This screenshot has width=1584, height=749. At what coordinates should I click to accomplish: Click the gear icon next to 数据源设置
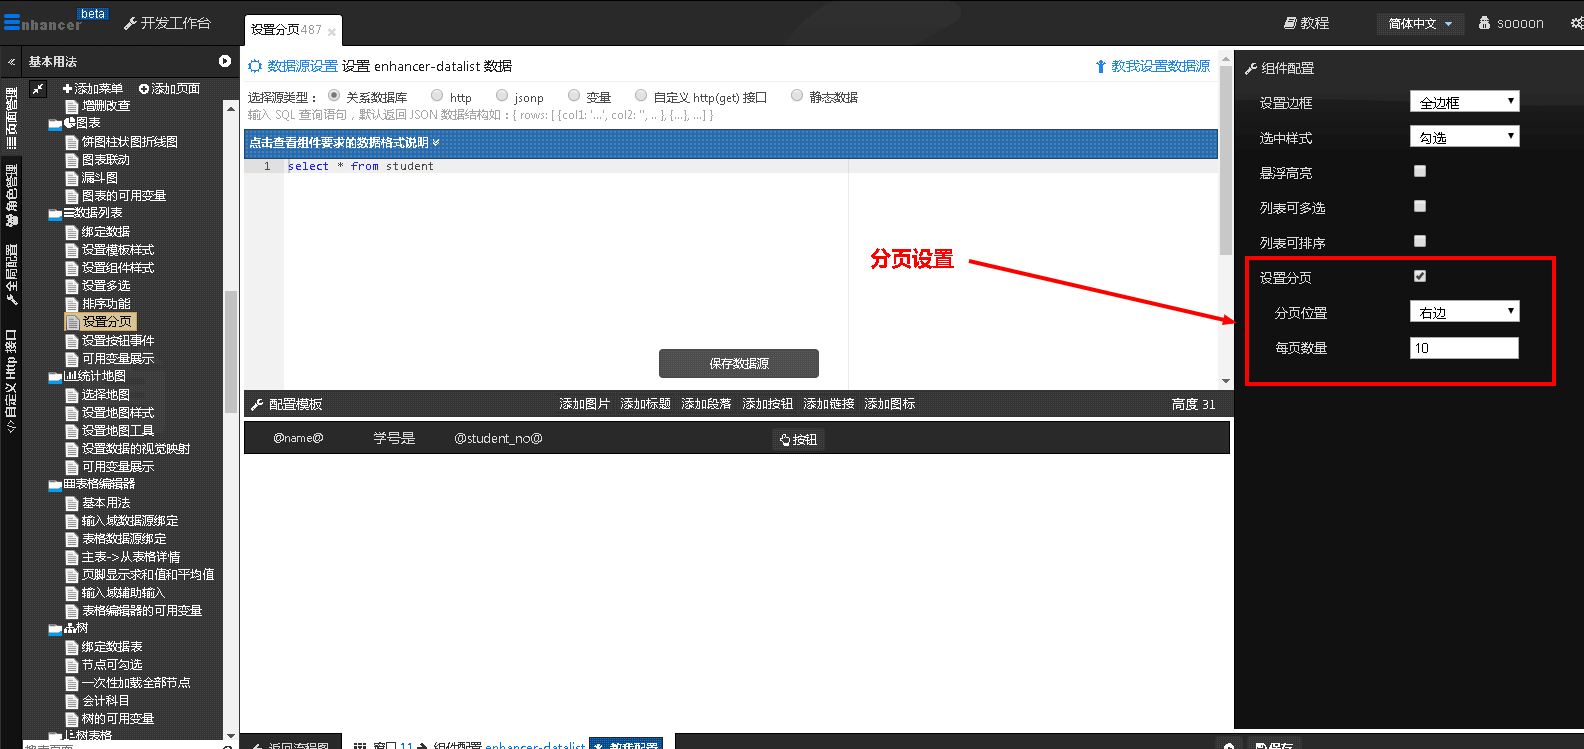pos(255,66)
